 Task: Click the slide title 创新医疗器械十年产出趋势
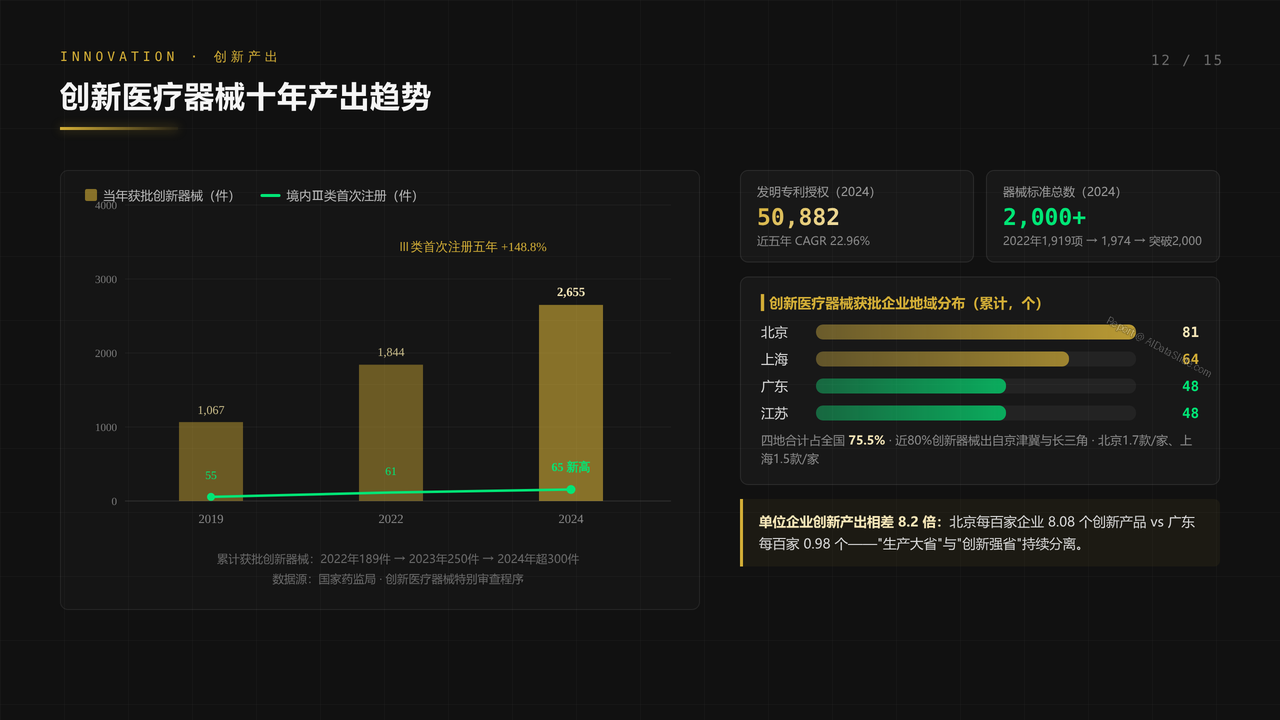click(245, 97)
